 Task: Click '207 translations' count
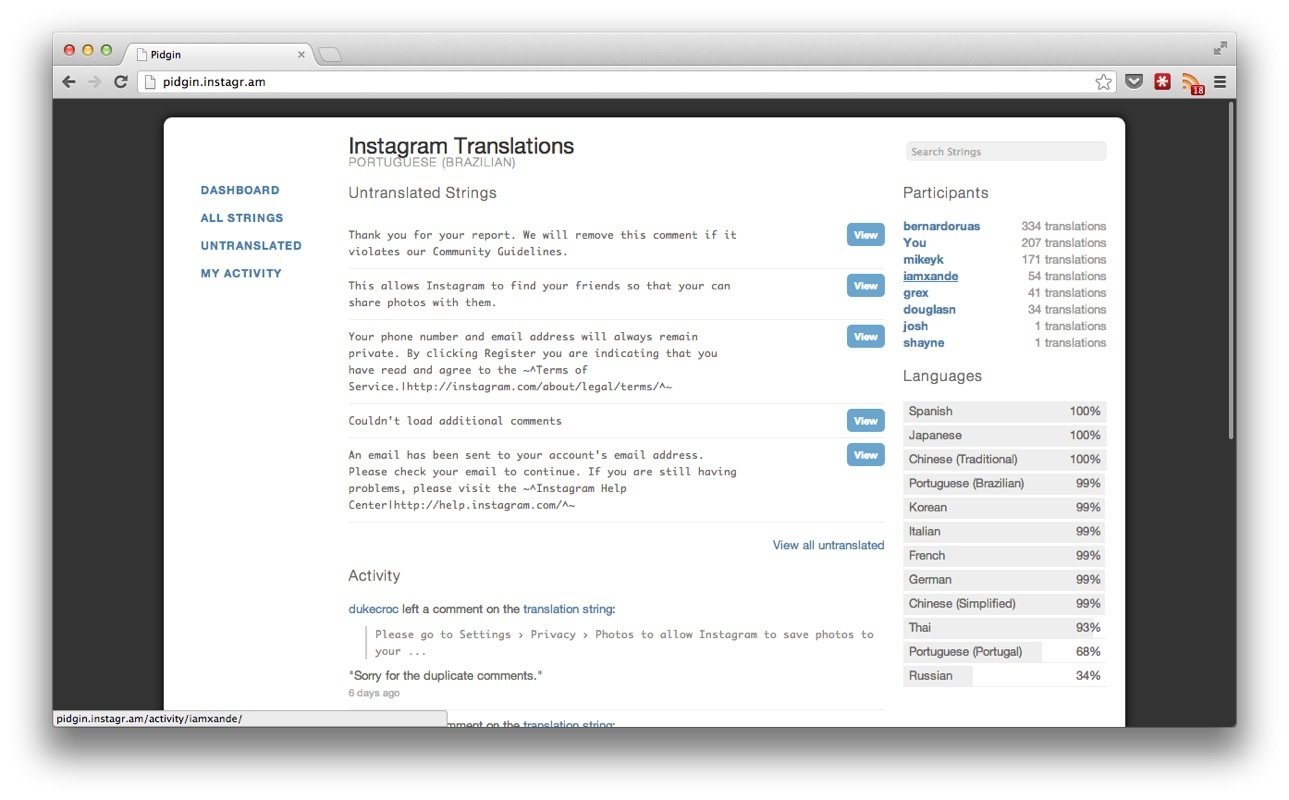(1064, 243)
